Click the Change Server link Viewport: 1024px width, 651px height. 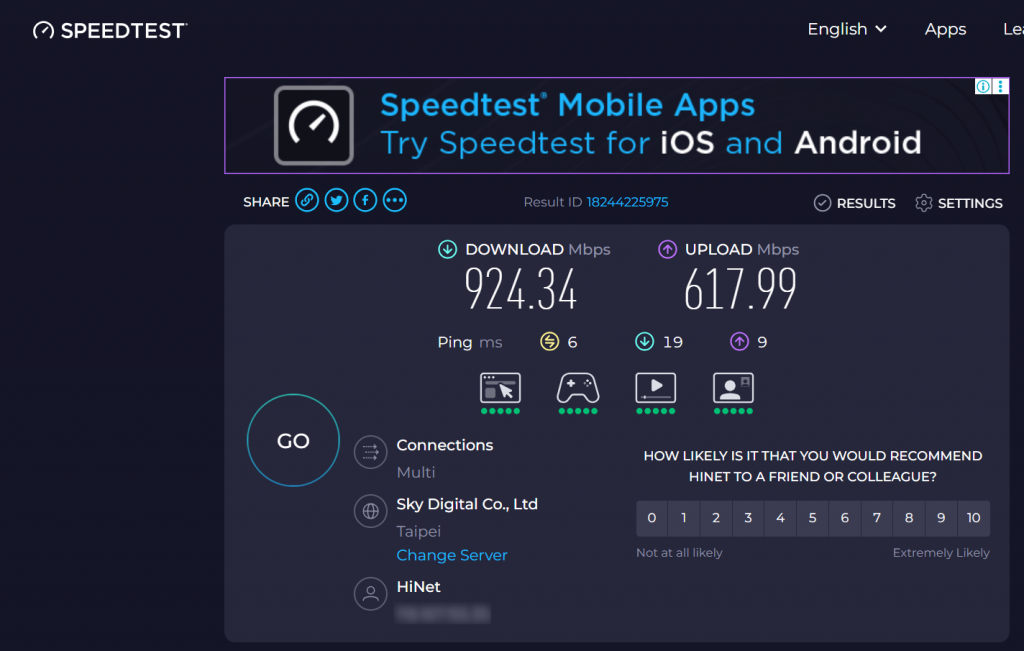click(452, 555)
